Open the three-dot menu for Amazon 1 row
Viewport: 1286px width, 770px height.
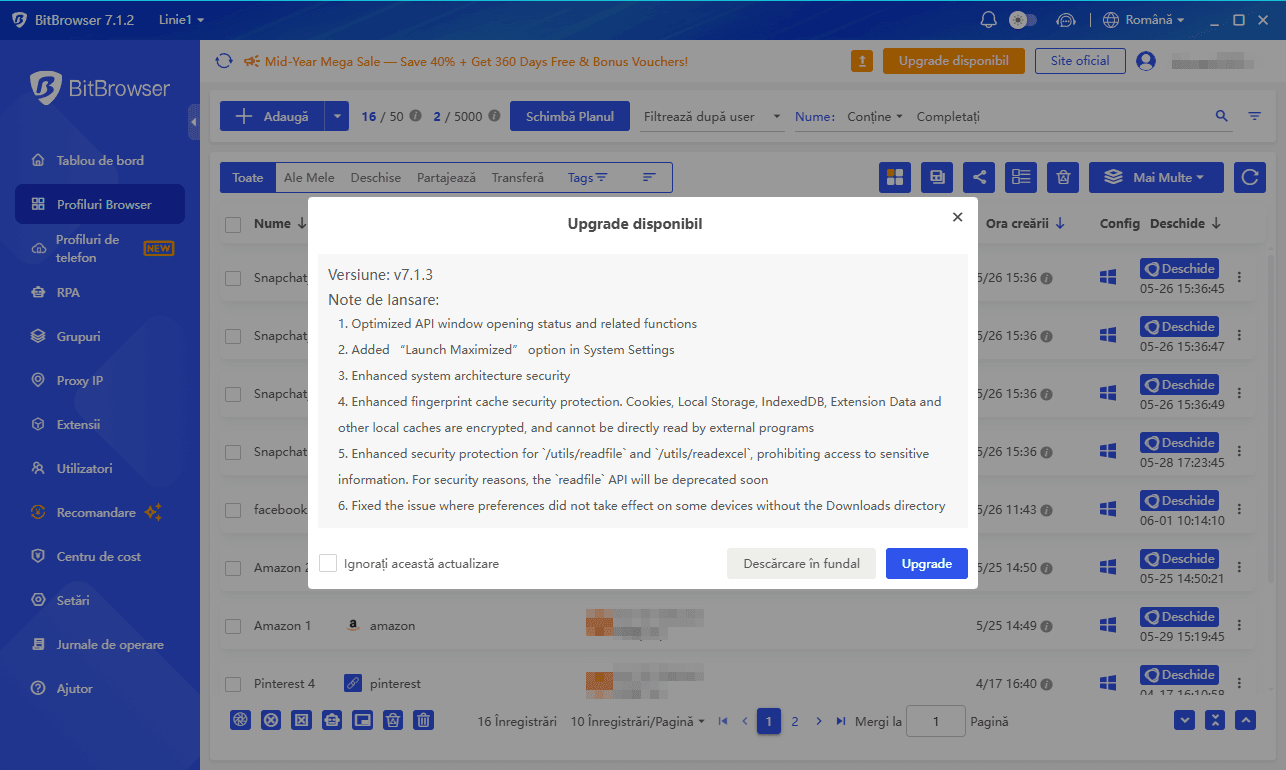point(1240,626)
